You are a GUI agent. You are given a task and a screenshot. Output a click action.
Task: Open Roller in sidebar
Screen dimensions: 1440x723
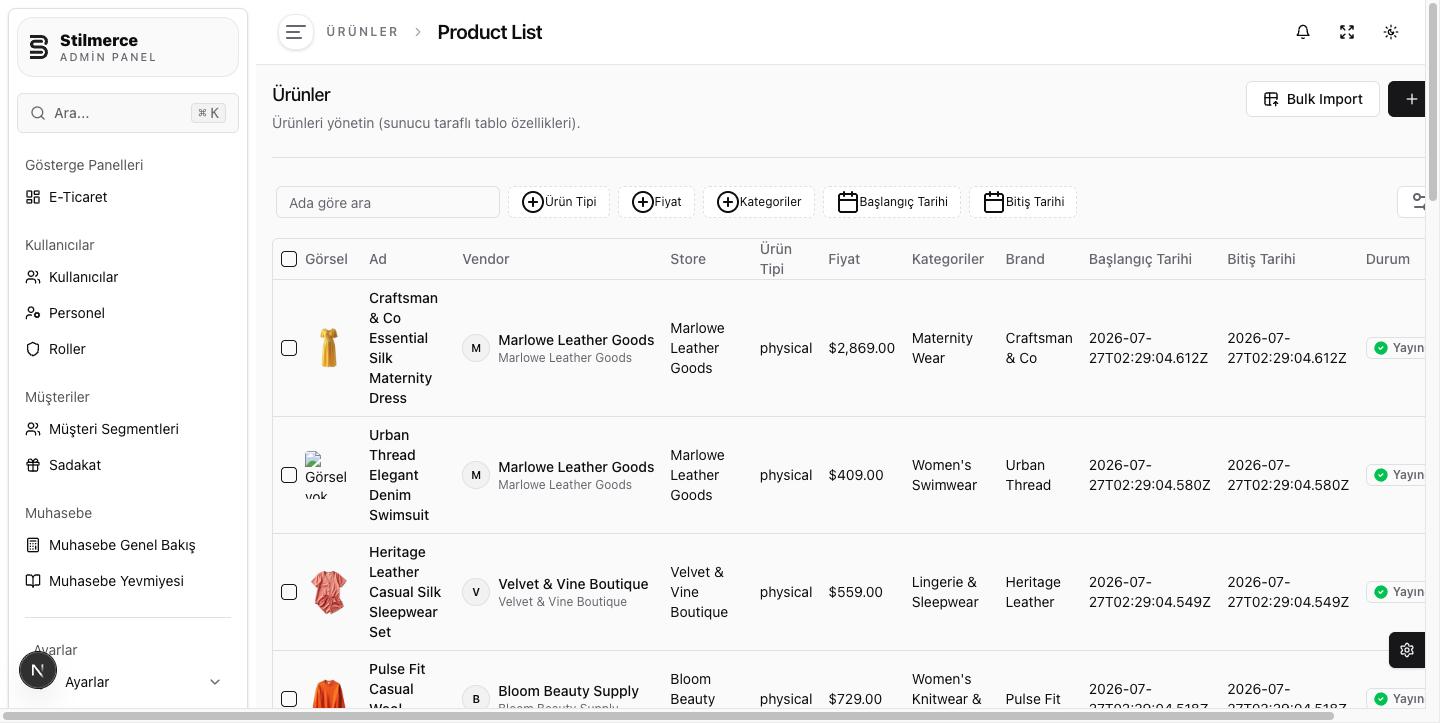pyautogui.click(x=128, y=349)
